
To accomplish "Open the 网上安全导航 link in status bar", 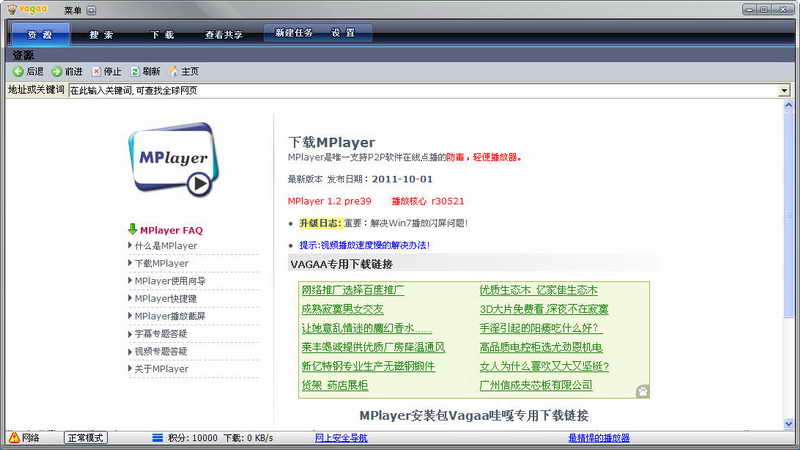I will point(341,438).
